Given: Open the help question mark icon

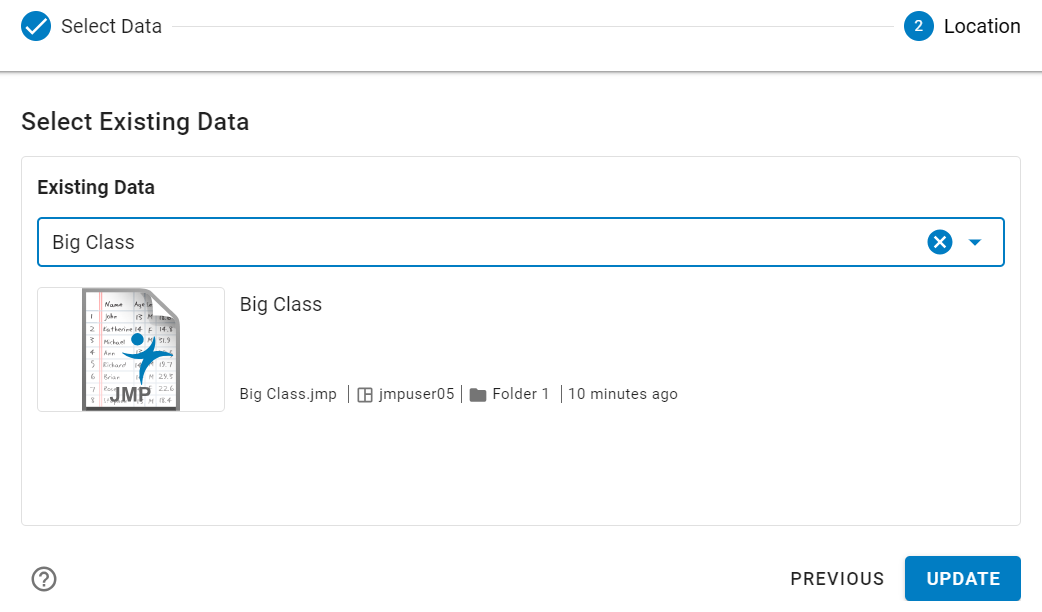Looking at the screenshot, I should click(42, 578).
